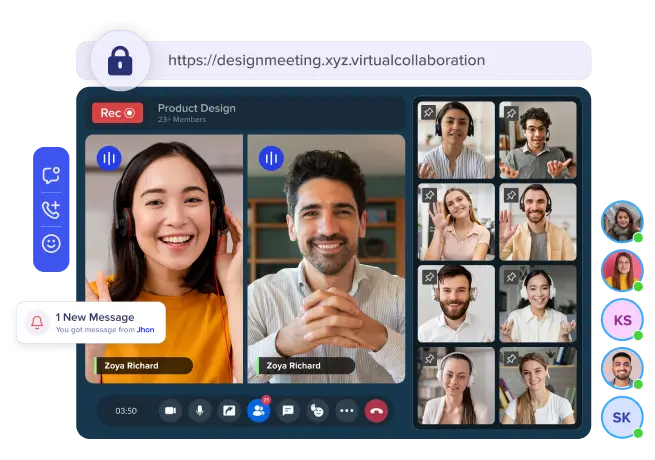655x460 pixels.
Task: Open the reactions hand-smiley toolbar icon
Action: tap(317, 411)
